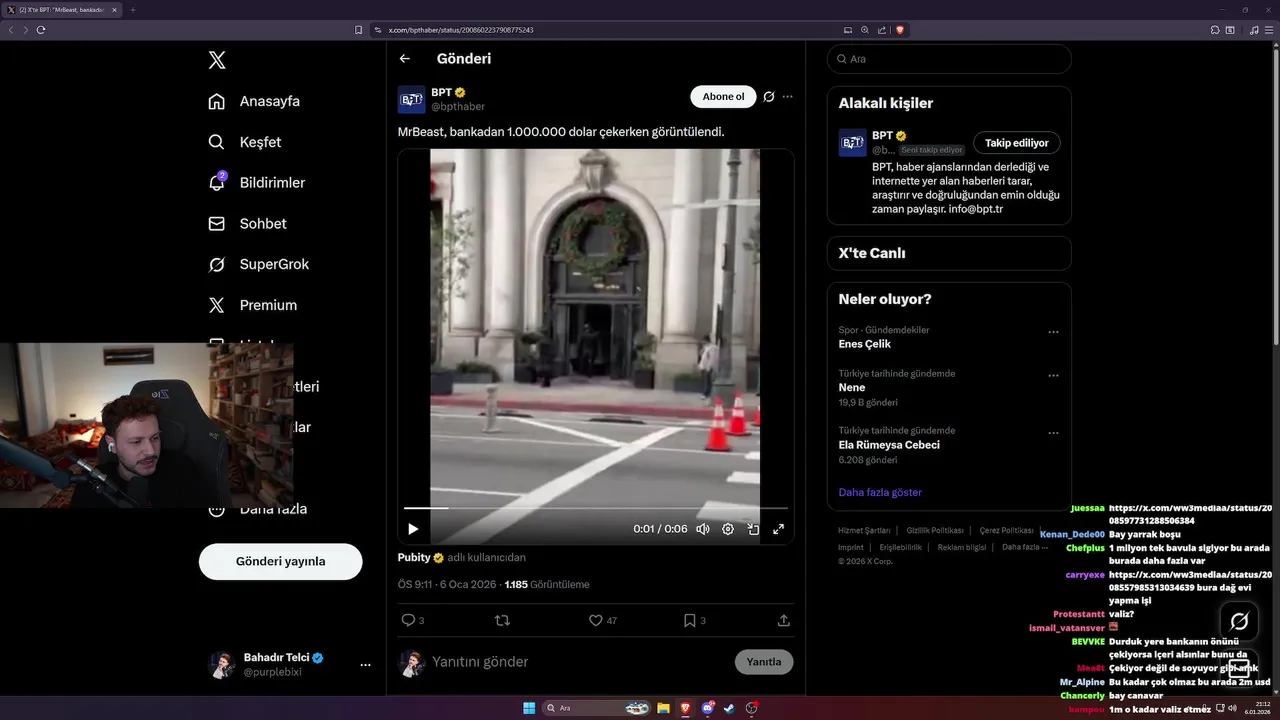Click the Grok floating button

[1239, 621]
